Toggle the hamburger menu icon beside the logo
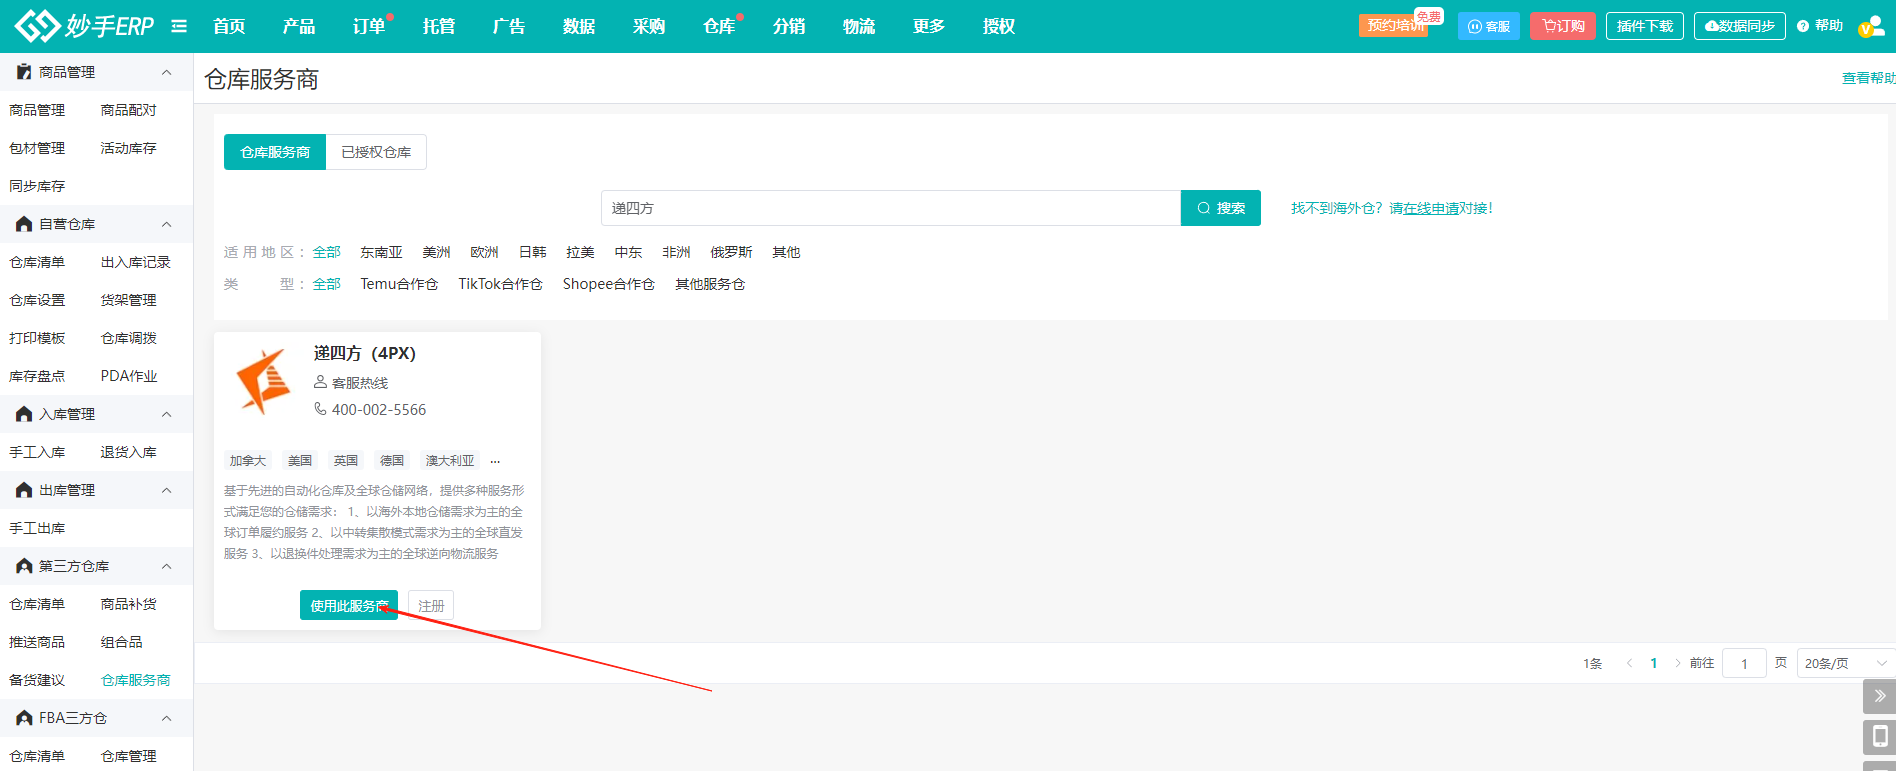This screenshot has height=771, width=1896. point(179,26)
